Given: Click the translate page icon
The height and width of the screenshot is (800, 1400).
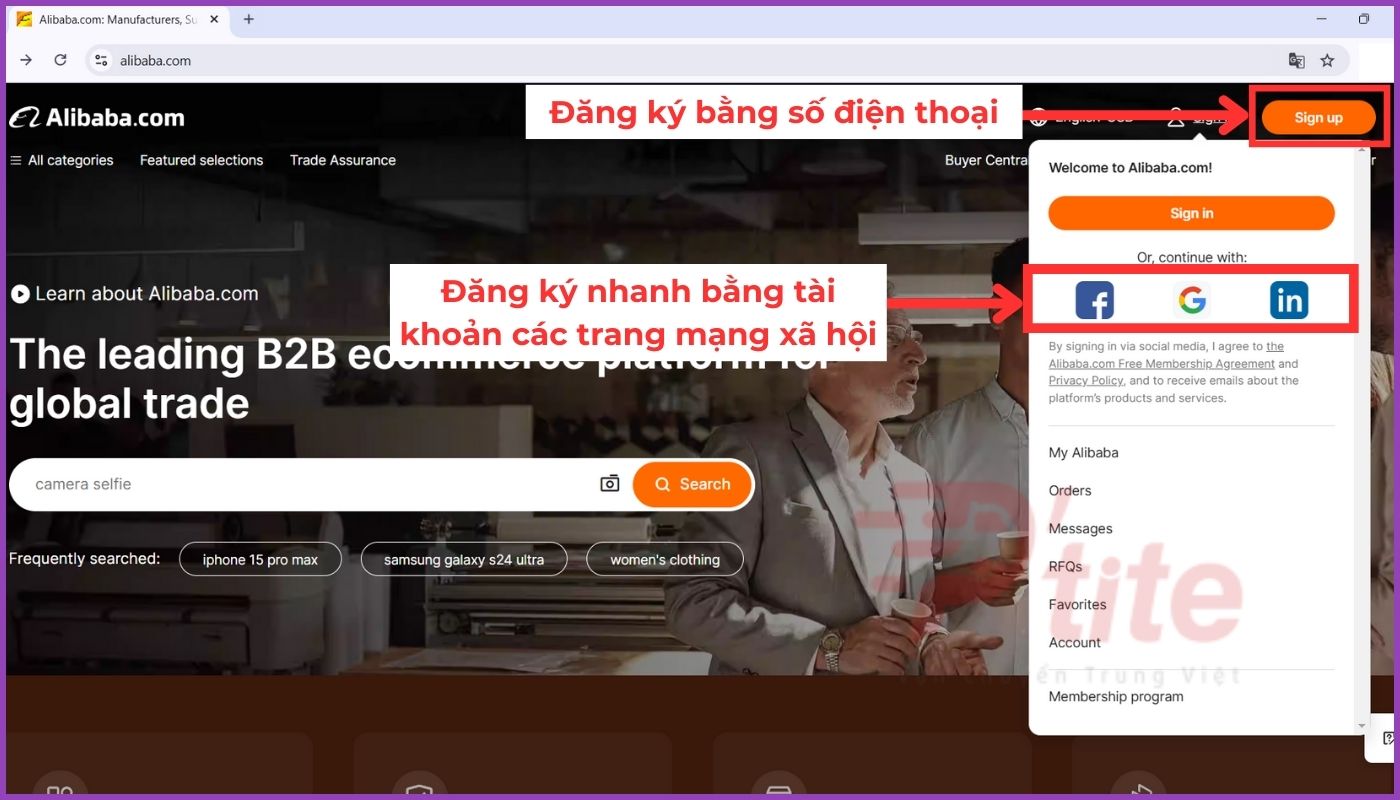Looking at the screenshot, I should pyautogui.click(x=1297, y=60).
